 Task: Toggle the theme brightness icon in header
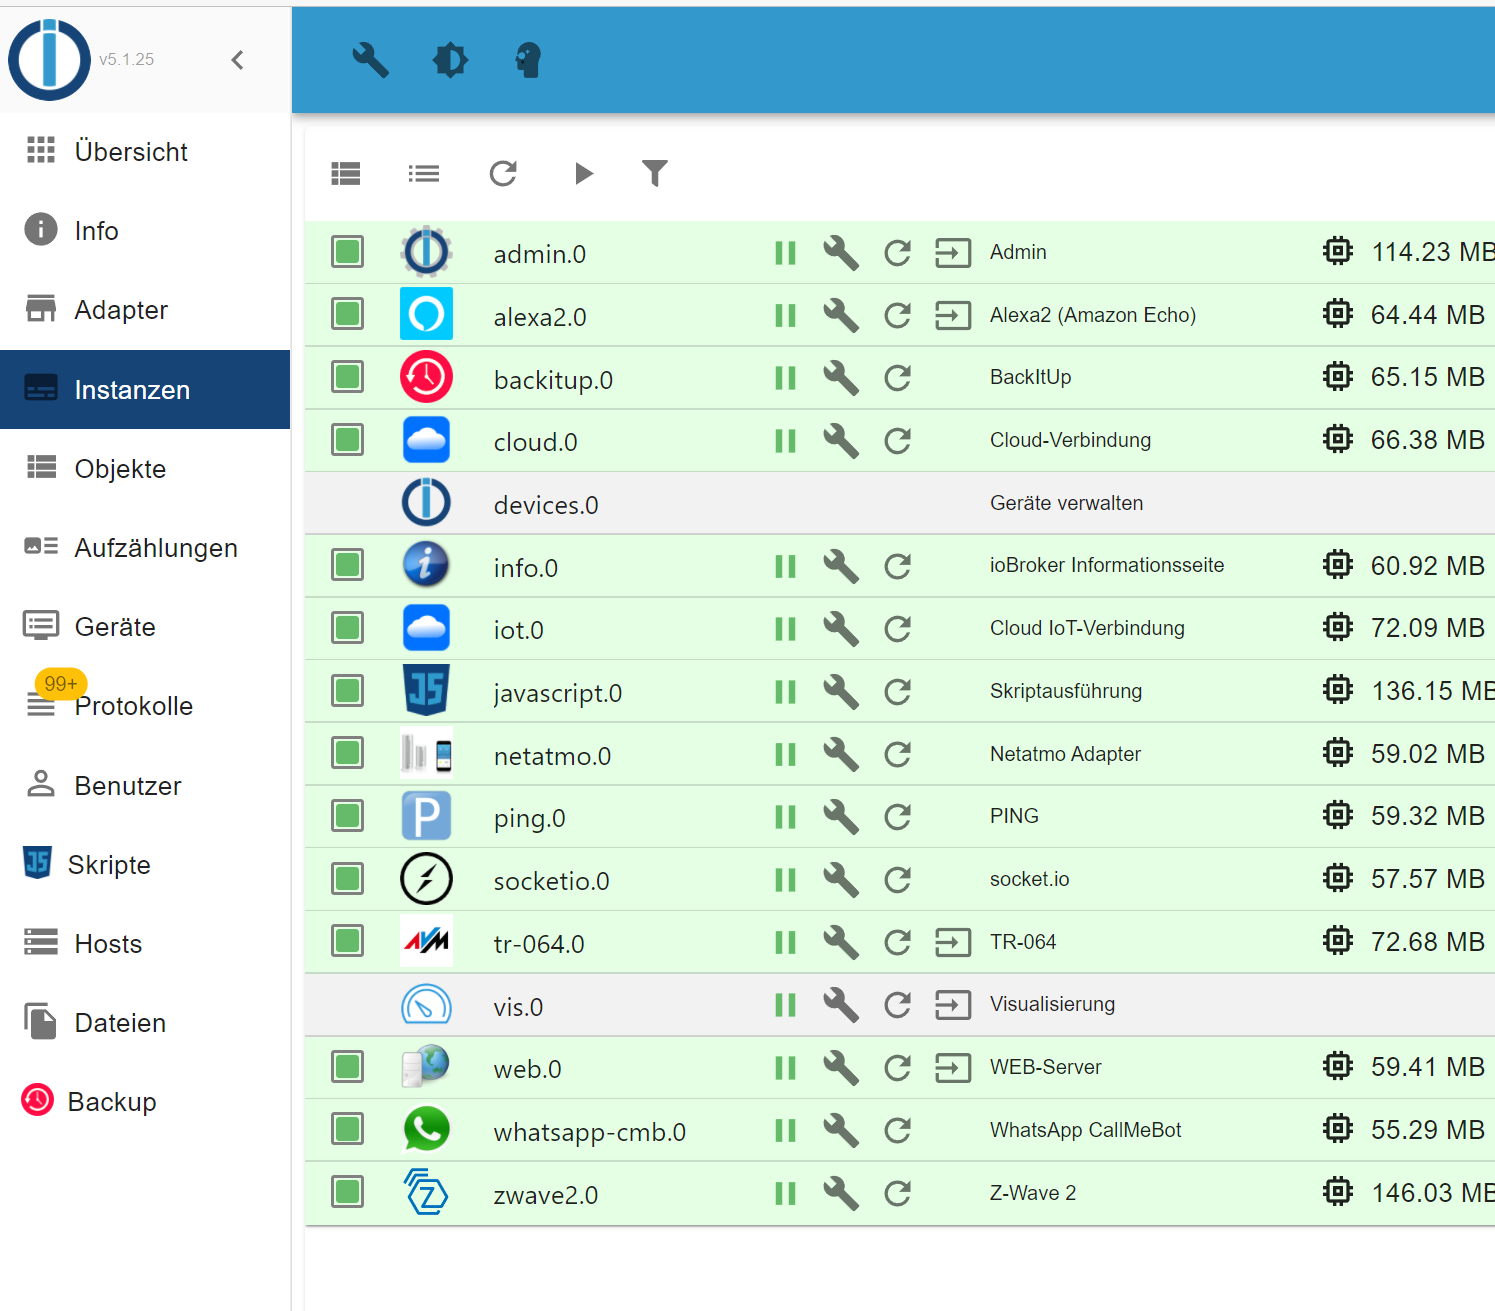pos(450,60)
